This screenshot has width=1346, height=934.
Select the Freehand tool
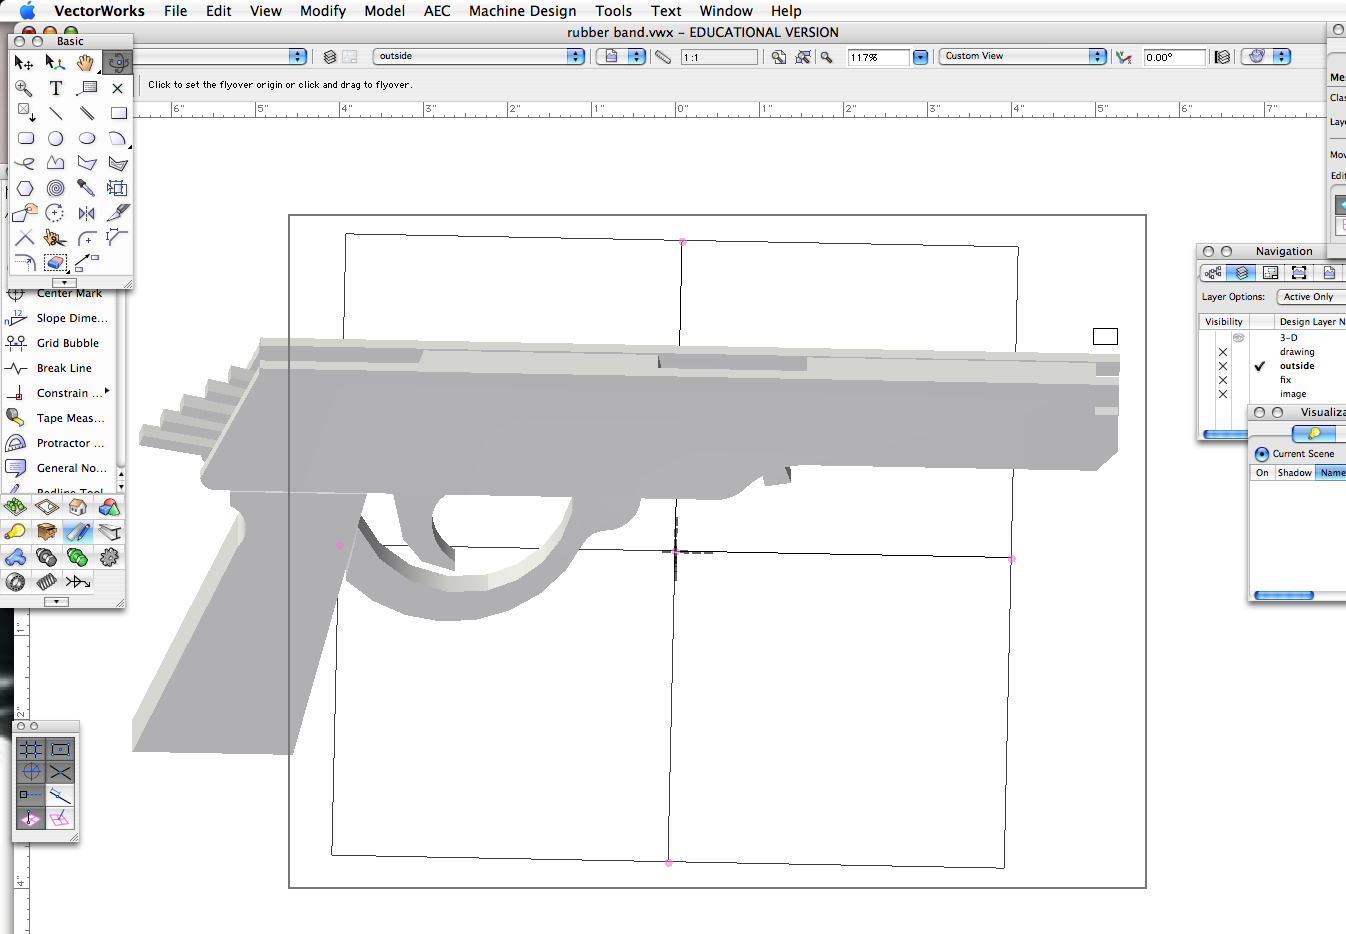(x=25, y=163)
